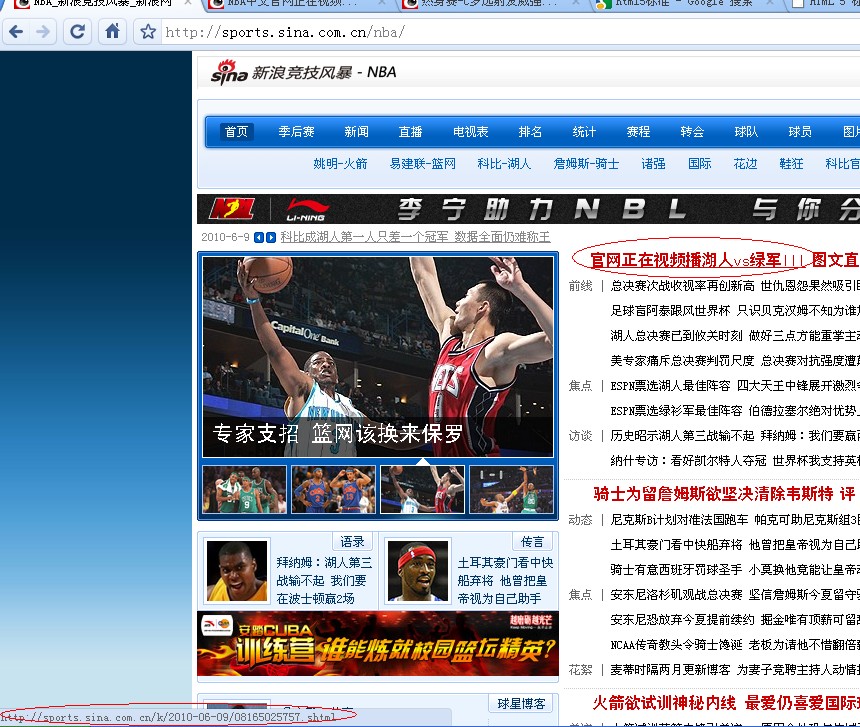Image resolution: width=860 pixels, height=727 pixels.
Task: Refresh the current page
Action: [77, 31]
